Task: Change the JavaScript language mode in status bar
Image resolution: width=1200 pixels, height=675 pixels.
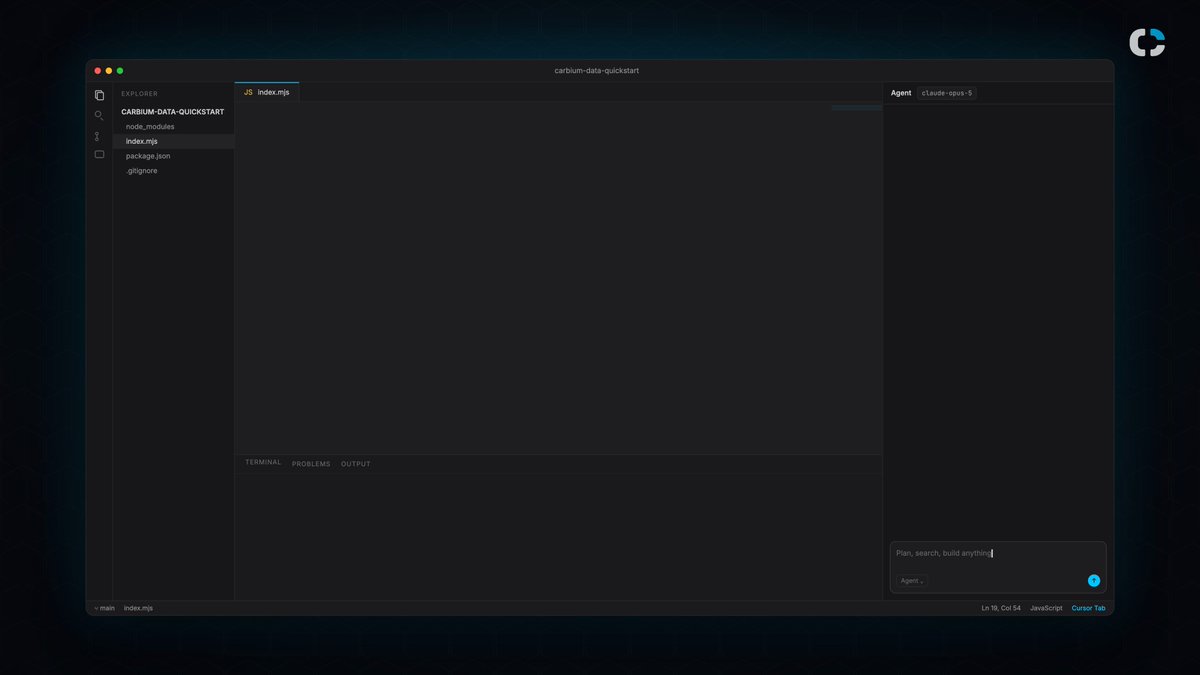Action: (1046, 608)
